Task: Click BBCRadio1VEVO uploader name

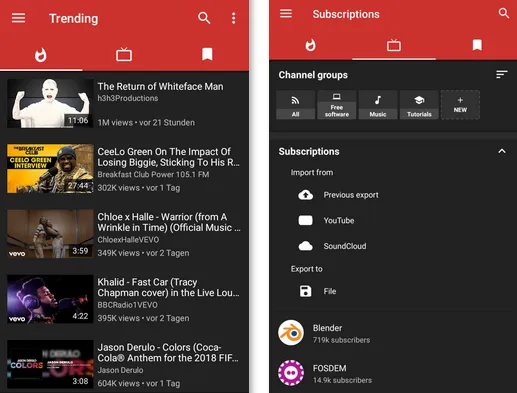Action: click(127, 305)
